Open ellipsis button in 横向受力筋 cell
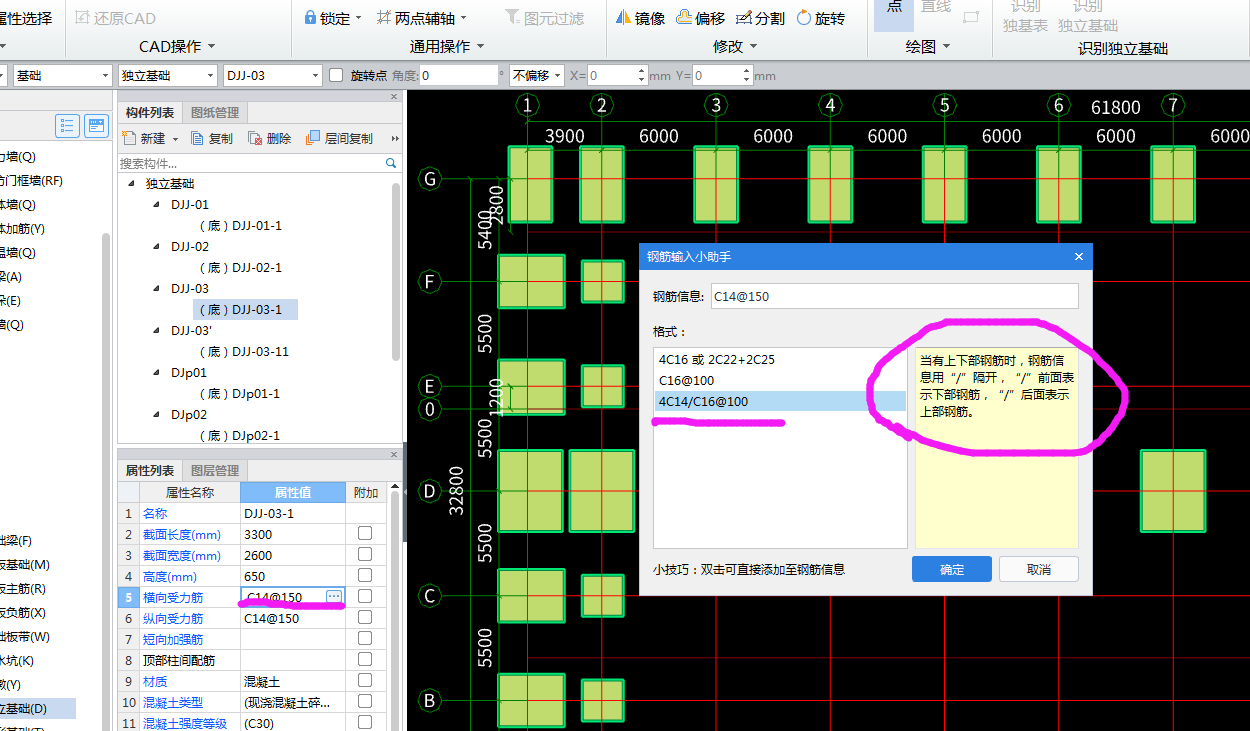The height and width of the screenshot is (731, 1250). [x=334, y=596]
